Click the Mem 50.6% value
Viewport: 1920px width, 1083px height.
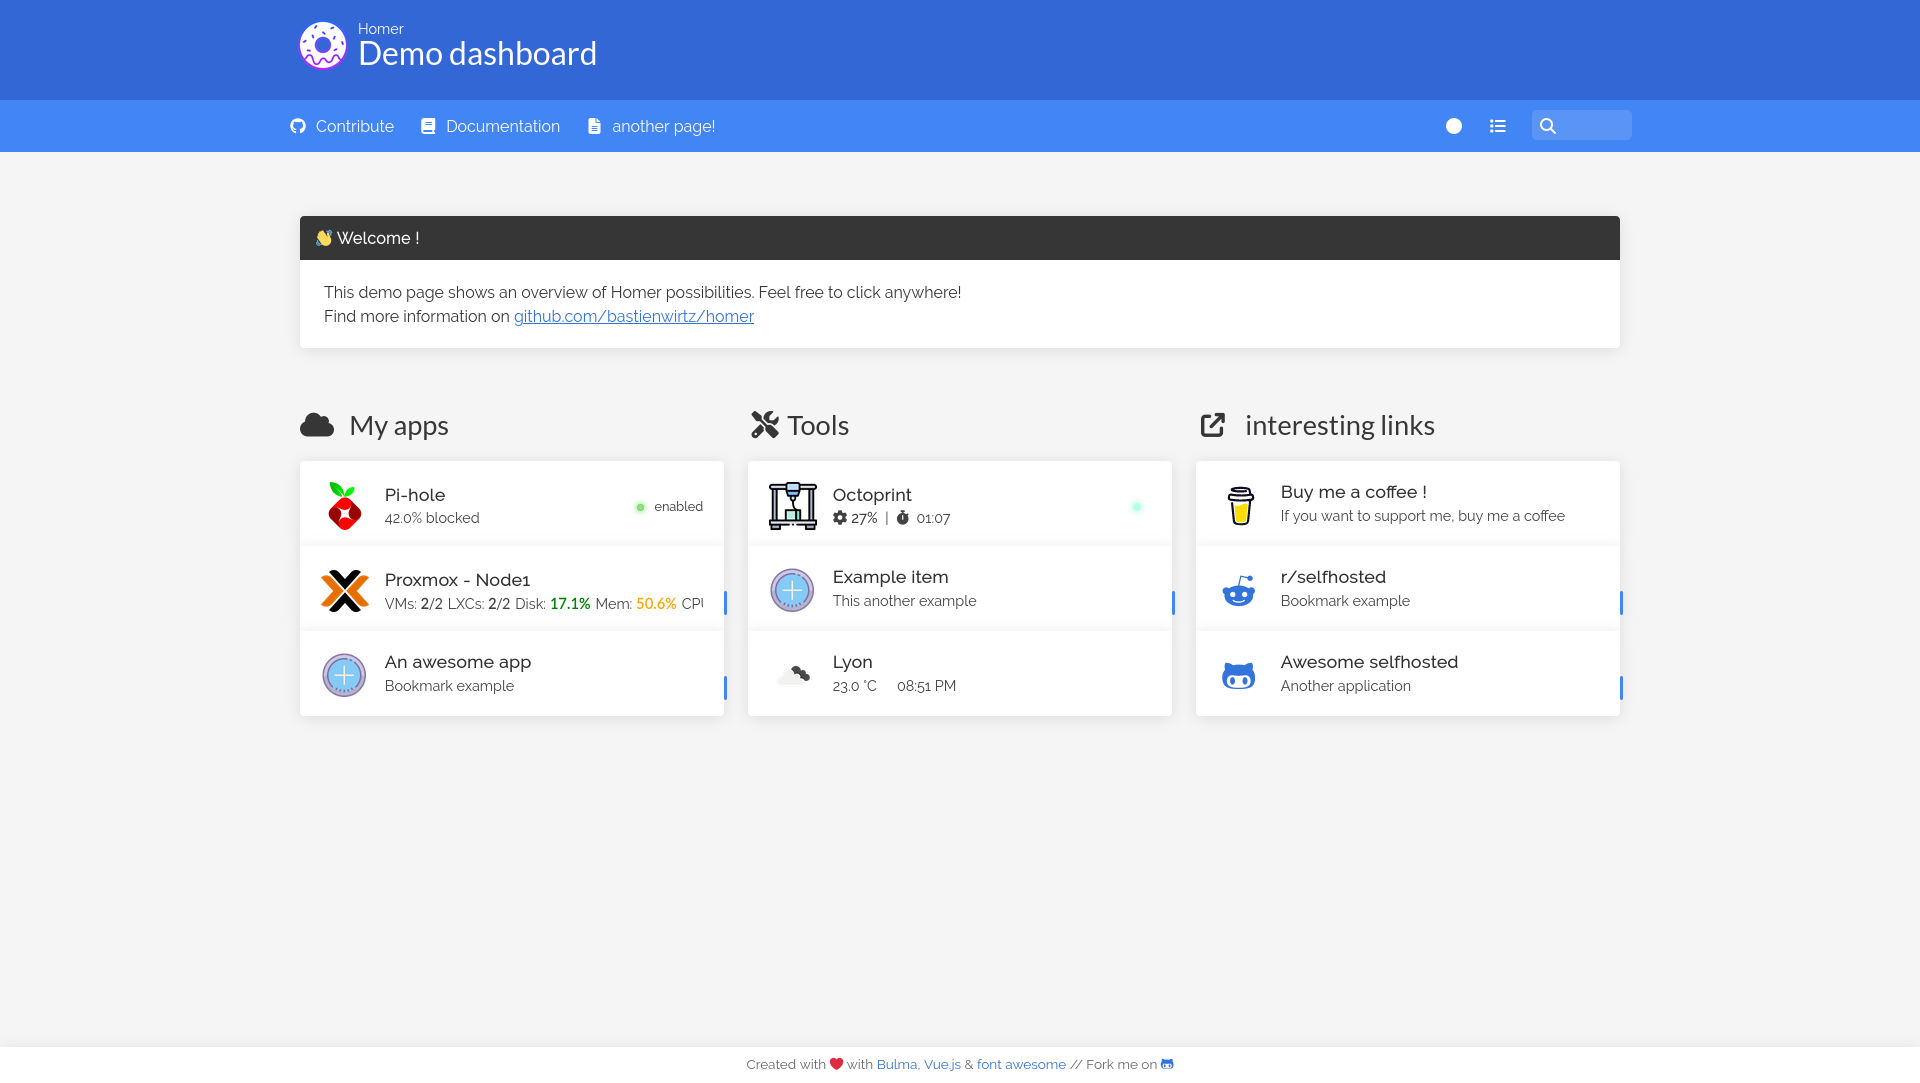coord(656,604)
